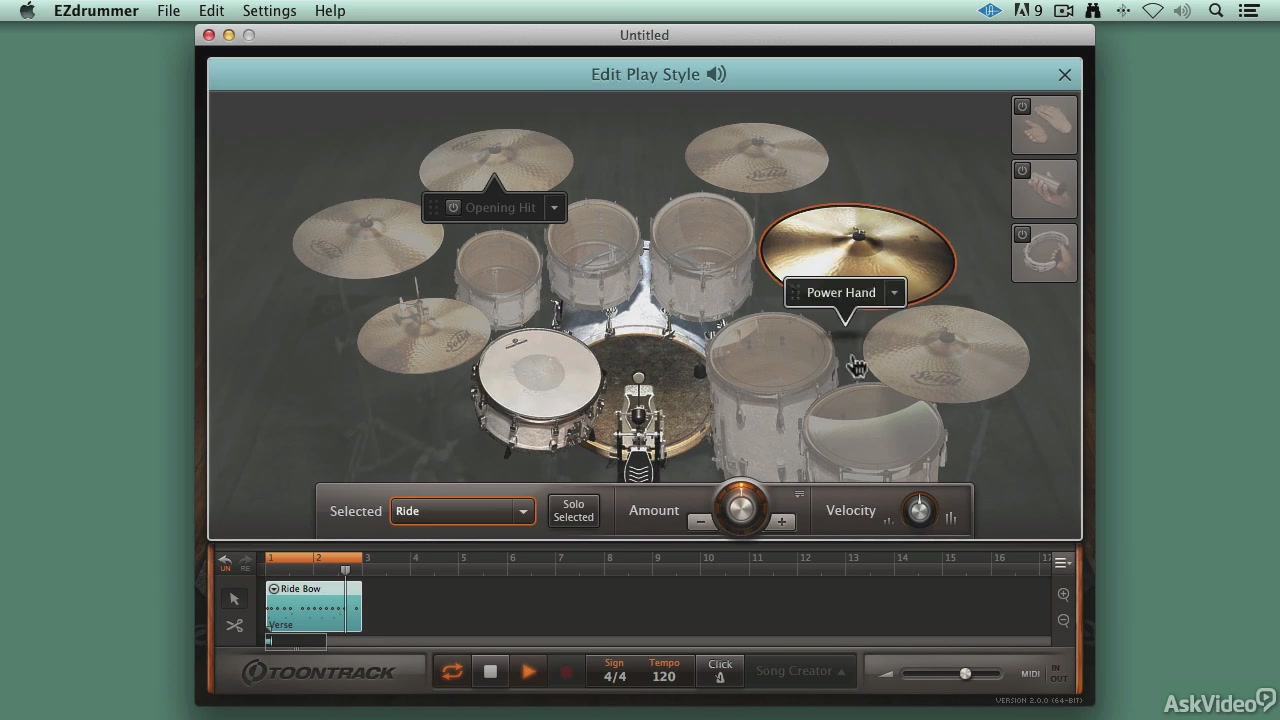Increase Amount with the plus button
This screenshot has height=720, width=1280.
pos(781,522)
